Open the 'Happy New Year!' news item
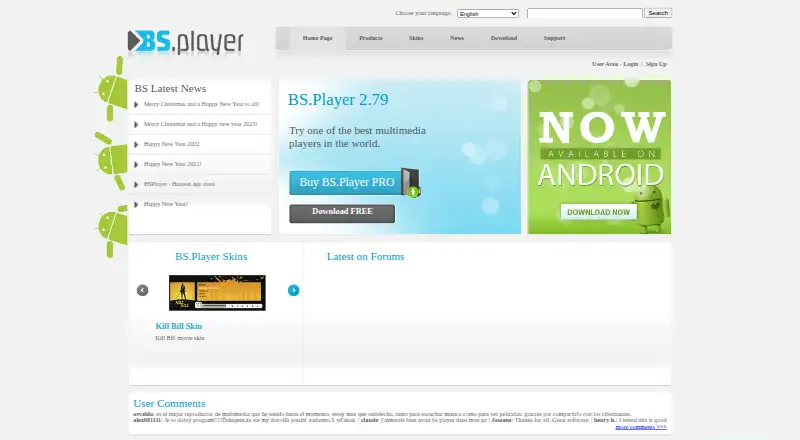Screen dimensions: 800x440 166,204
